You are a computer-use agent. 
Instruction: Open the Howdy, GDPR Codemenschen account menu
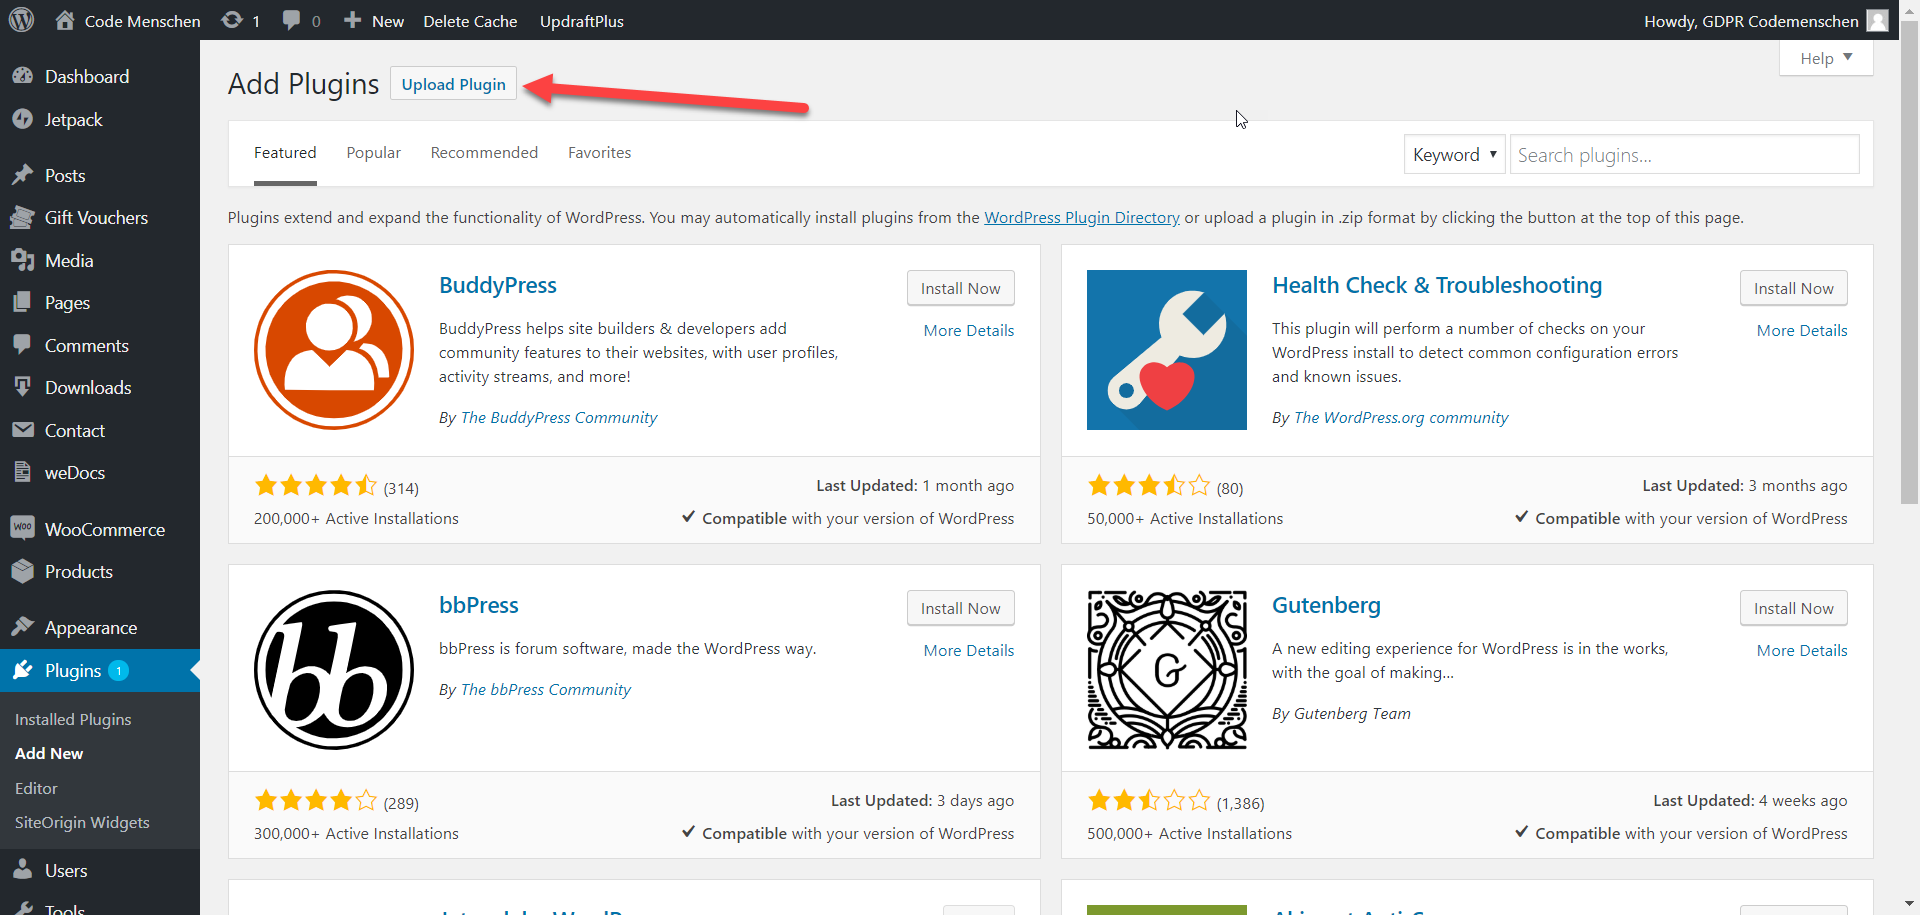(1766, 20)
